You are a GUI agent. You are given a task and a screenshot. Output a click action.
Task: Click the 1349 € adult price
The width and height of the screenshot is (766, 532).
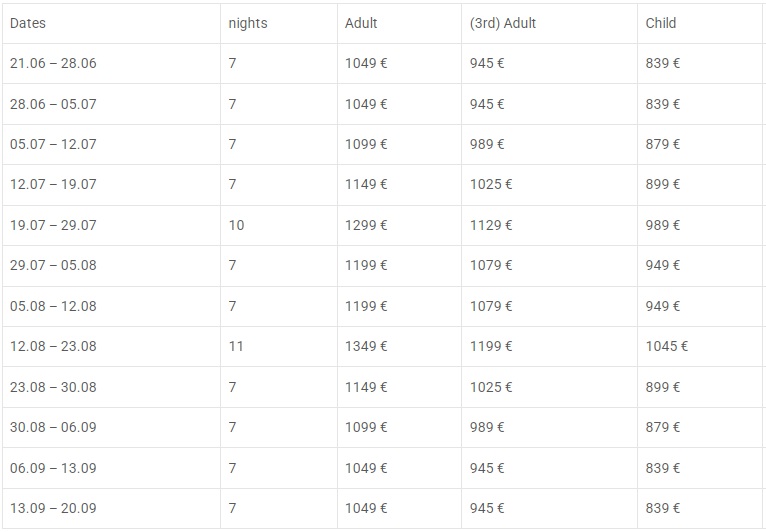366,346
